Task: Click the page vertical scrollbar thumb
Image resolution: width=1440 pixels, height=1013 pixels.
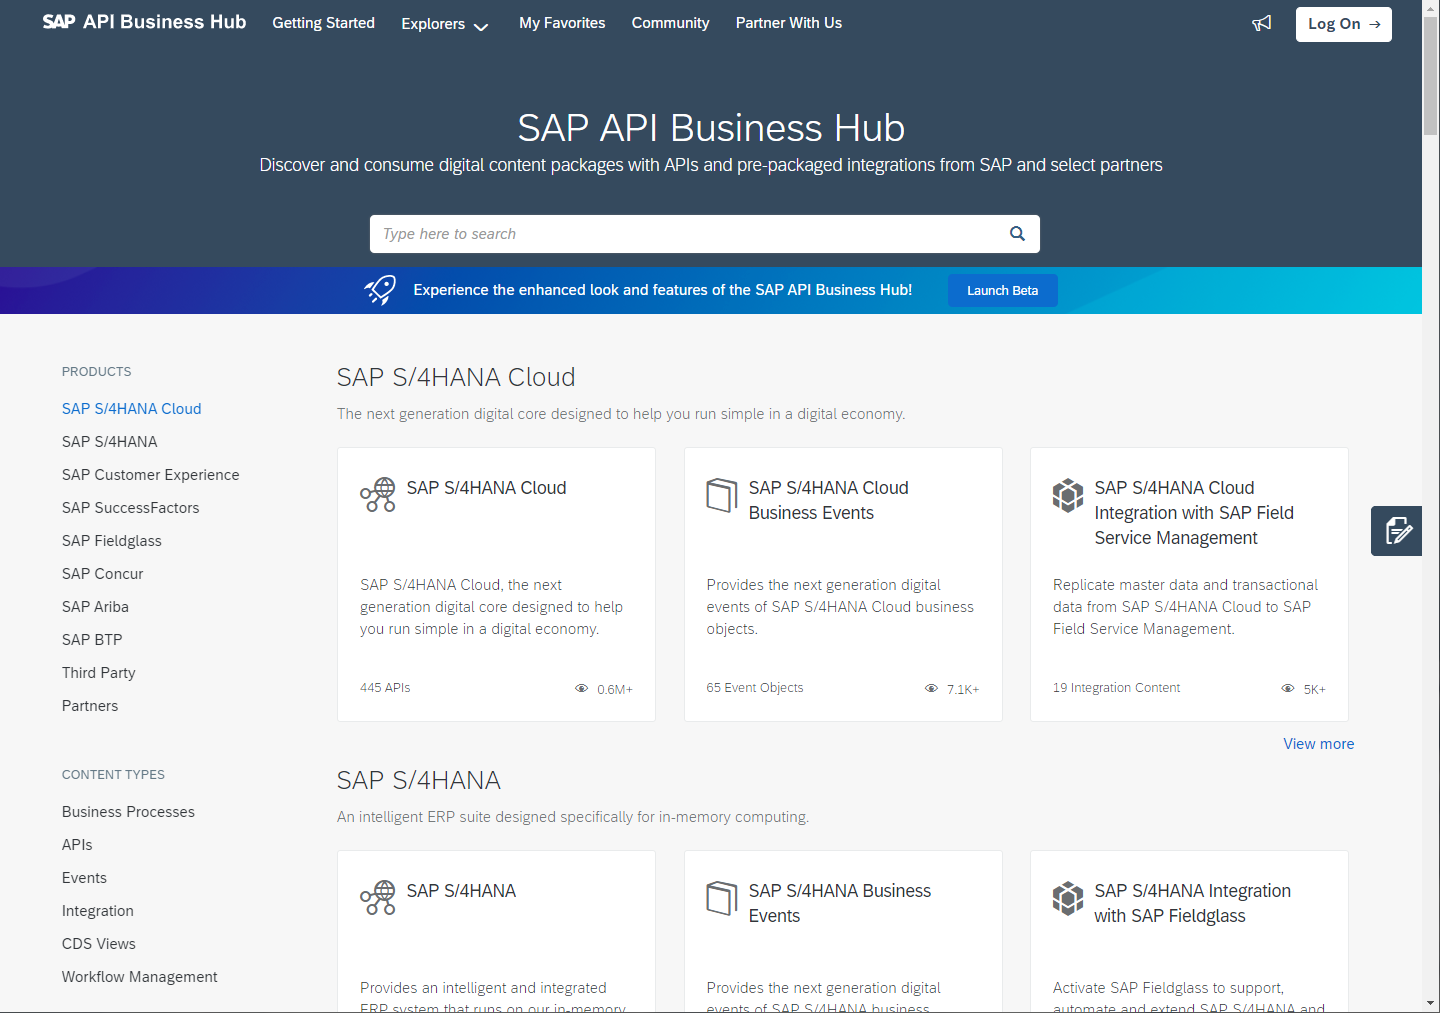Action: coord(1431,75)
